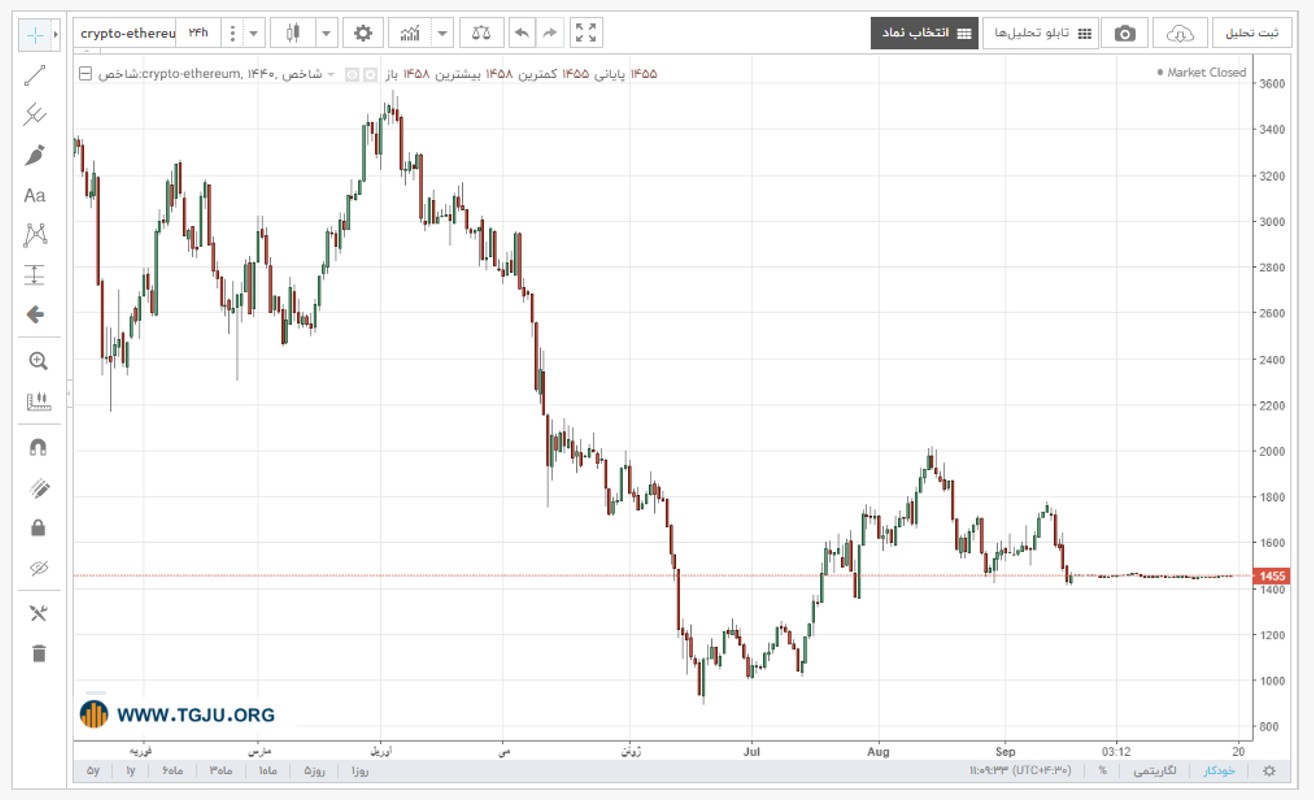Activate the zoom-in magnifier tool

pos(38,361)
